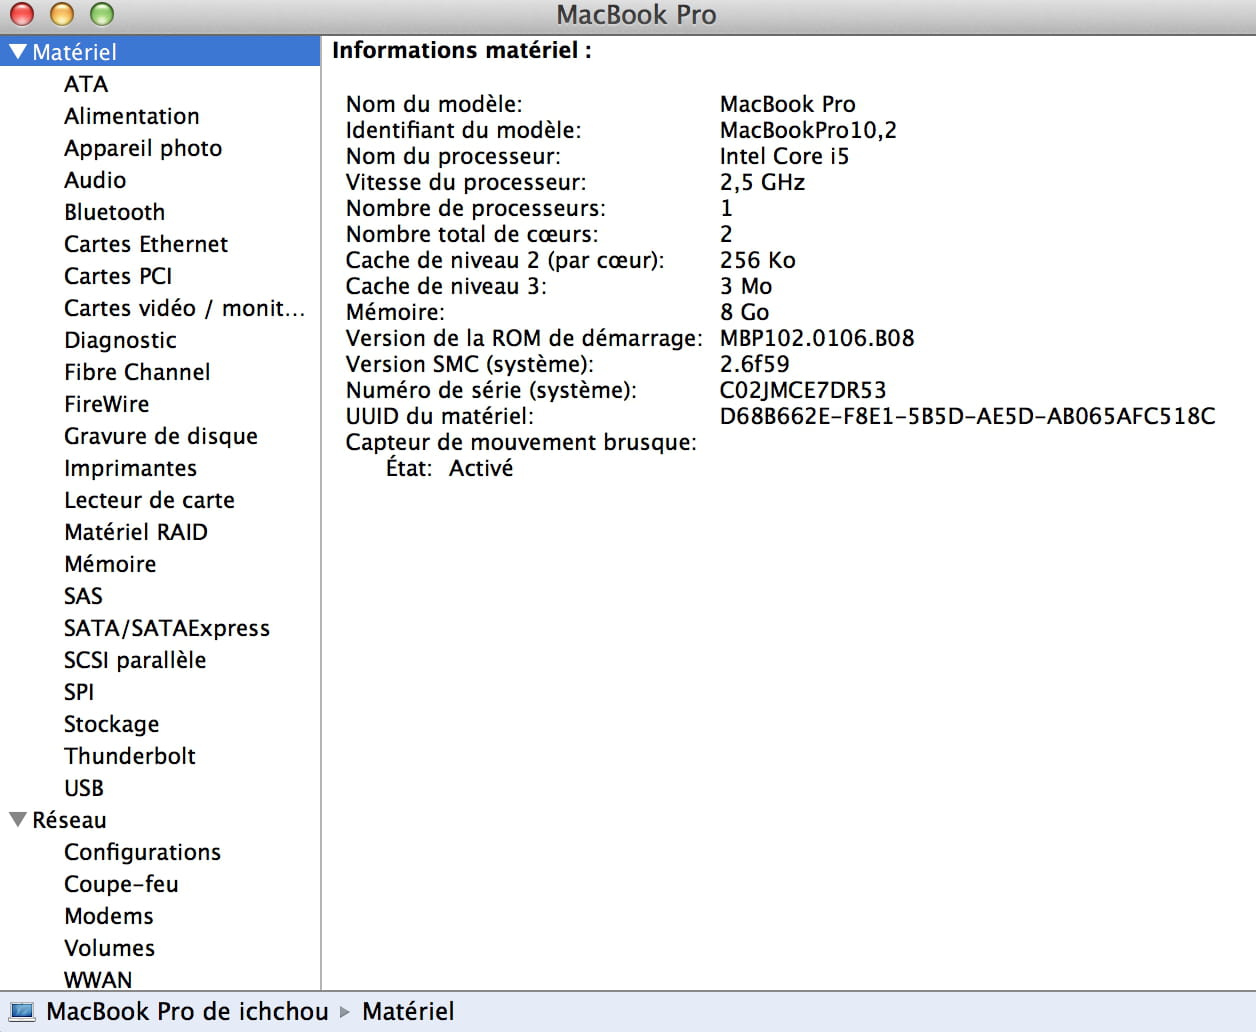Click the green zoom window button
Screen dimensions: 1256x1032
coord(102,14)
